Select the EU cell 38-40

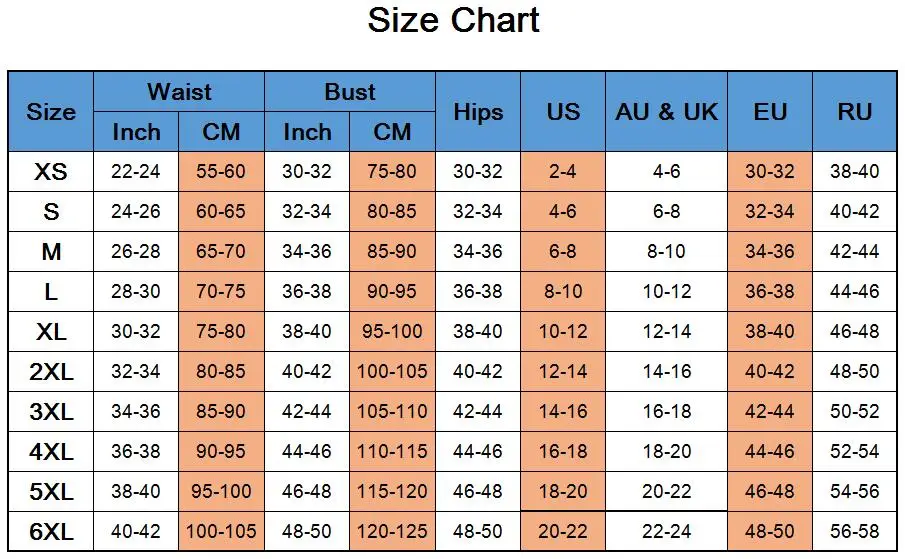(770, 331)
